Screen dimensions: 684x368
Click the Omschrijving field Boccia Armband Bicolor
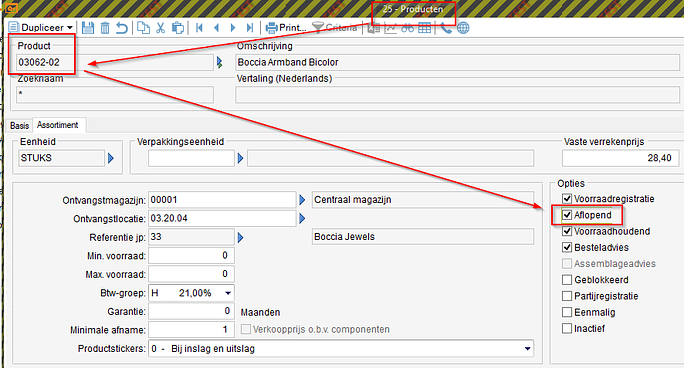[x=458, y=62]
